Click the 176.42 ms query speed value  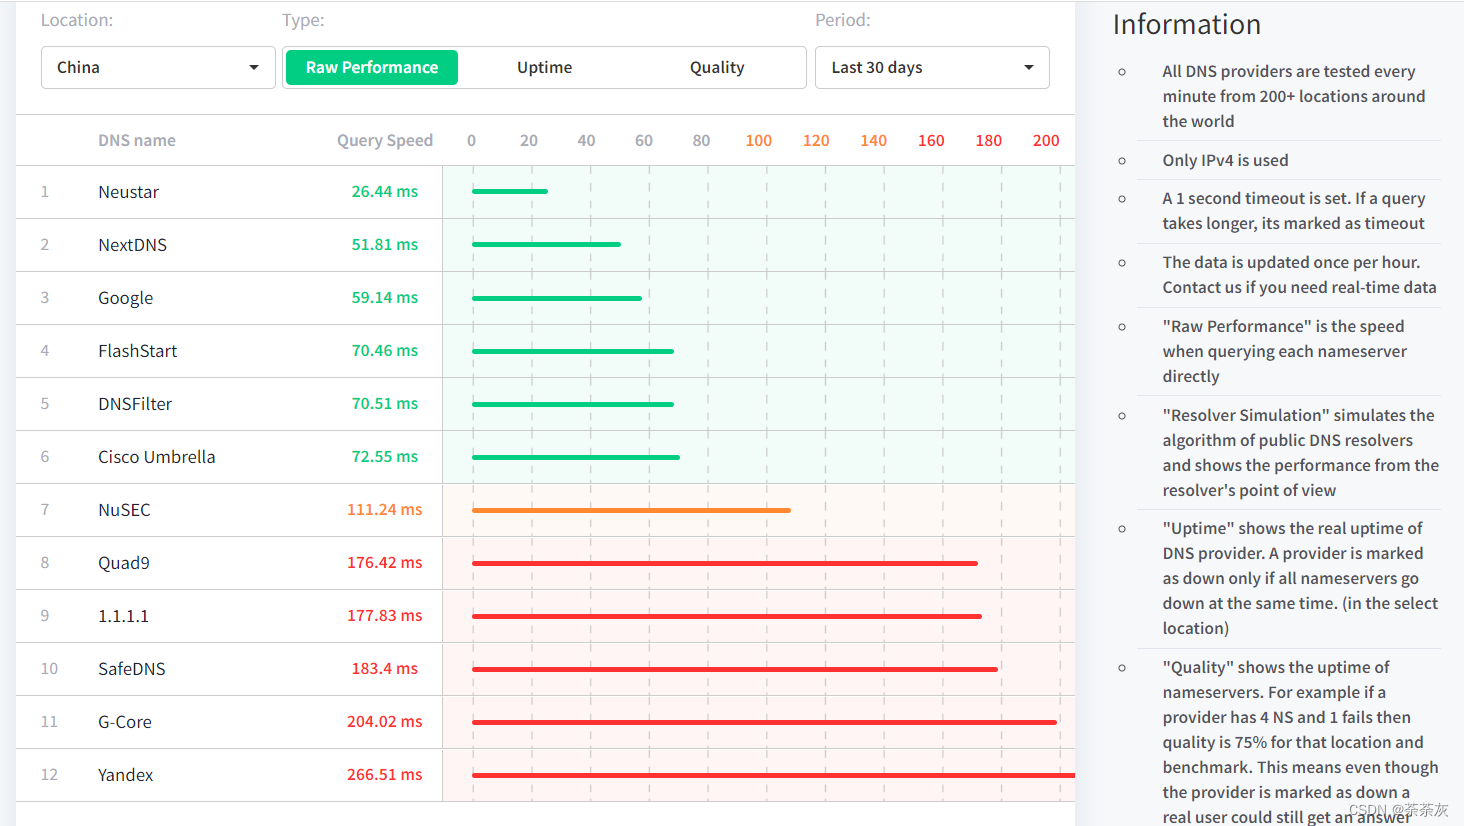pos(385,562)
